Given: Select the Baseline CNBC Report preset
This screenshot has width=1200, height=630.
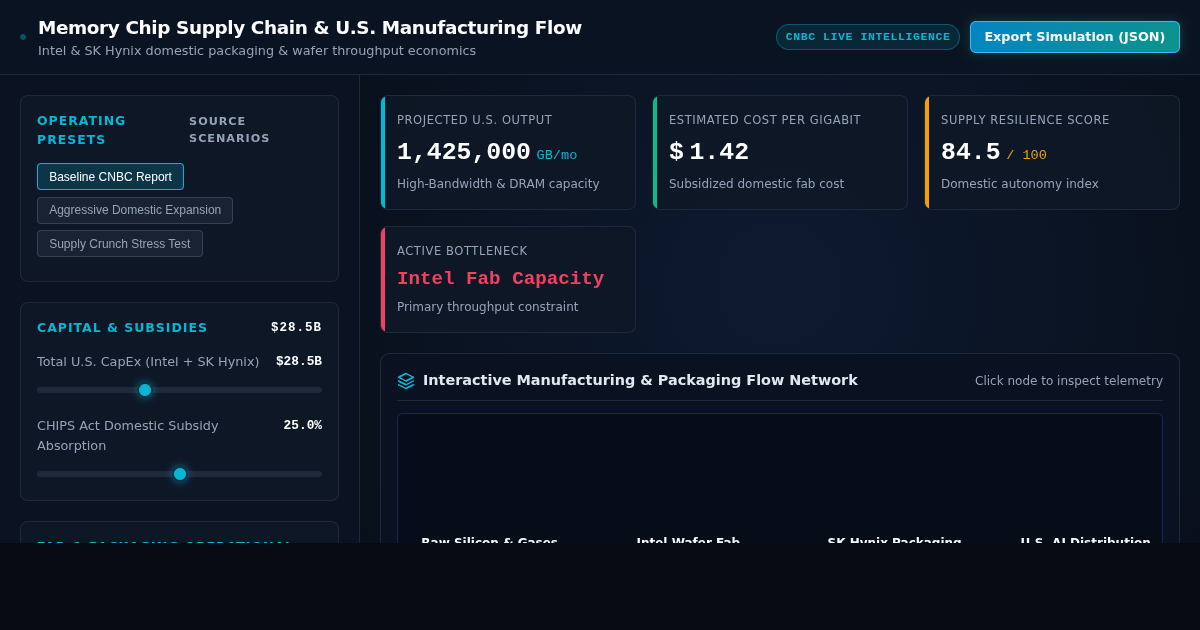Looking at the screenshot, I should coord(110,177).
